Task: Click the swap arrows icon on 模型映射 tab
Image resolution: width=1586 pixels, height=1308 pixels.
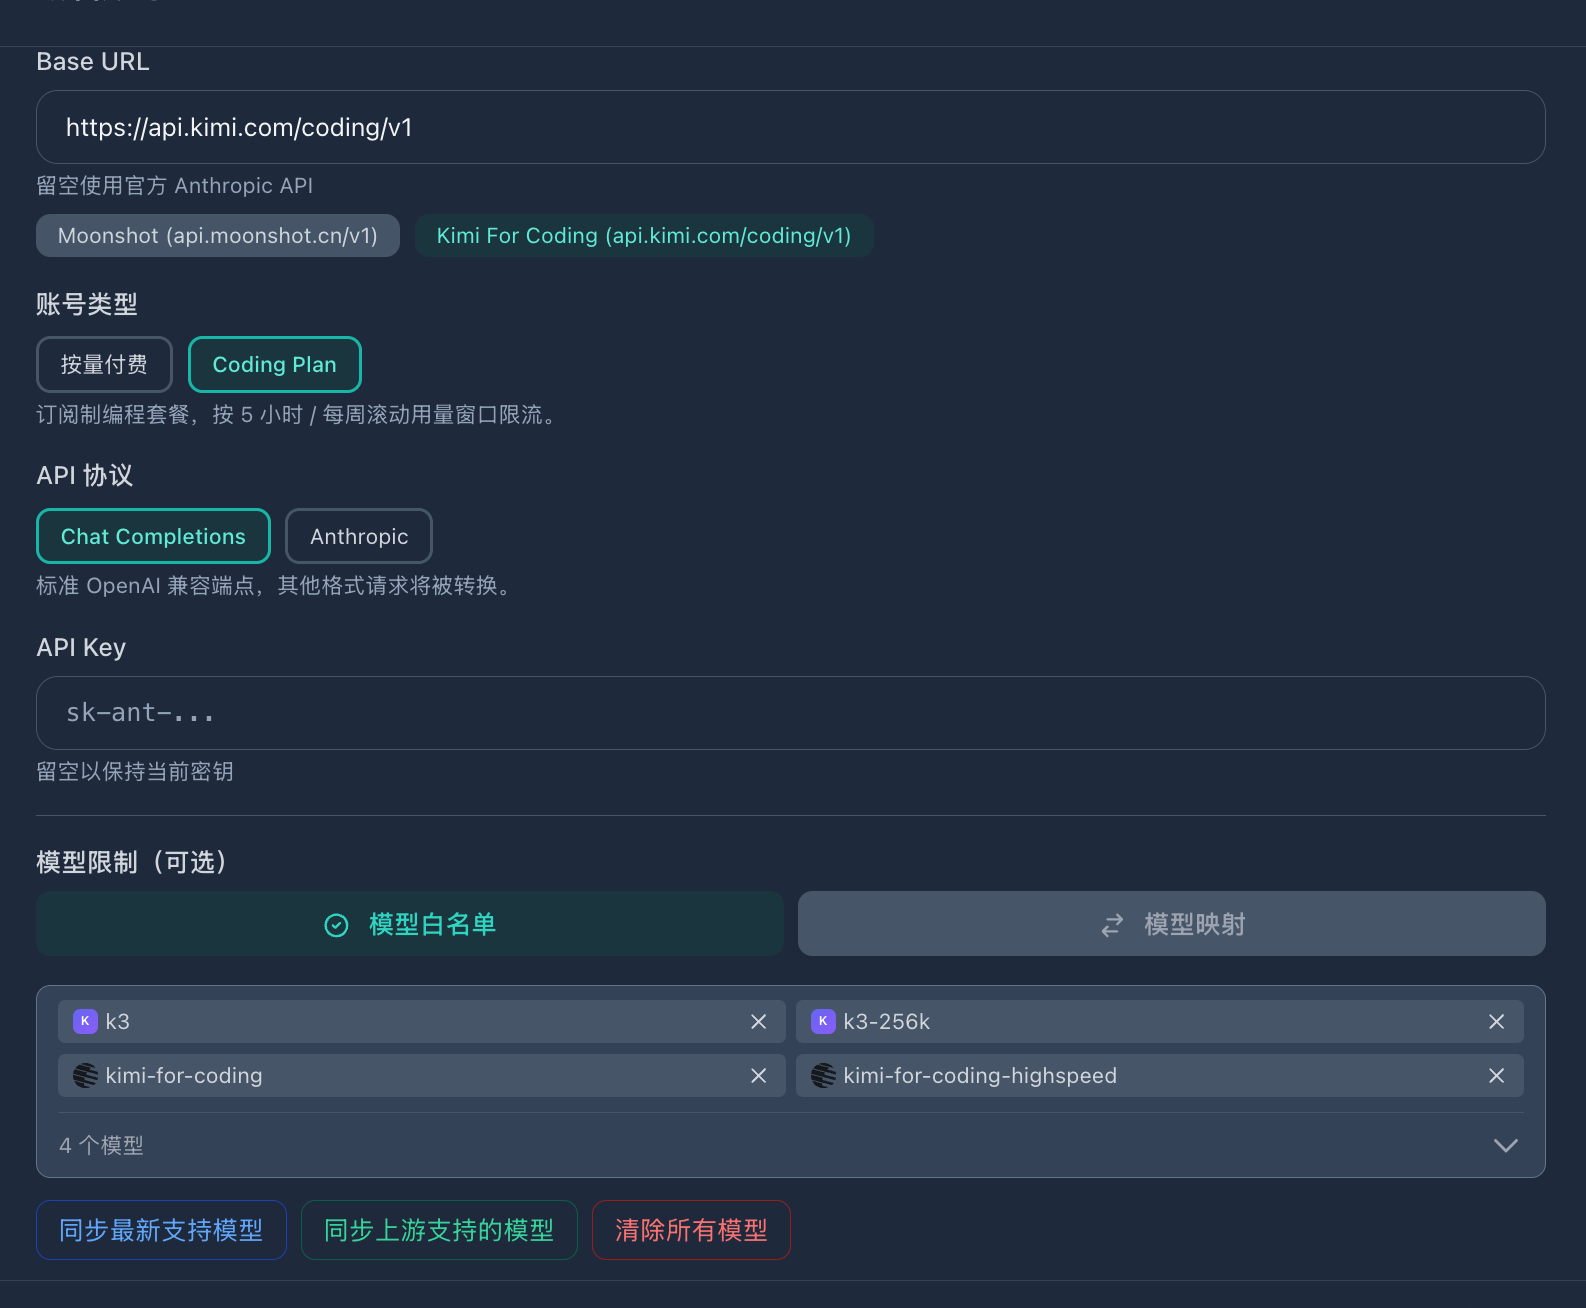Action: pos(1112,925)
